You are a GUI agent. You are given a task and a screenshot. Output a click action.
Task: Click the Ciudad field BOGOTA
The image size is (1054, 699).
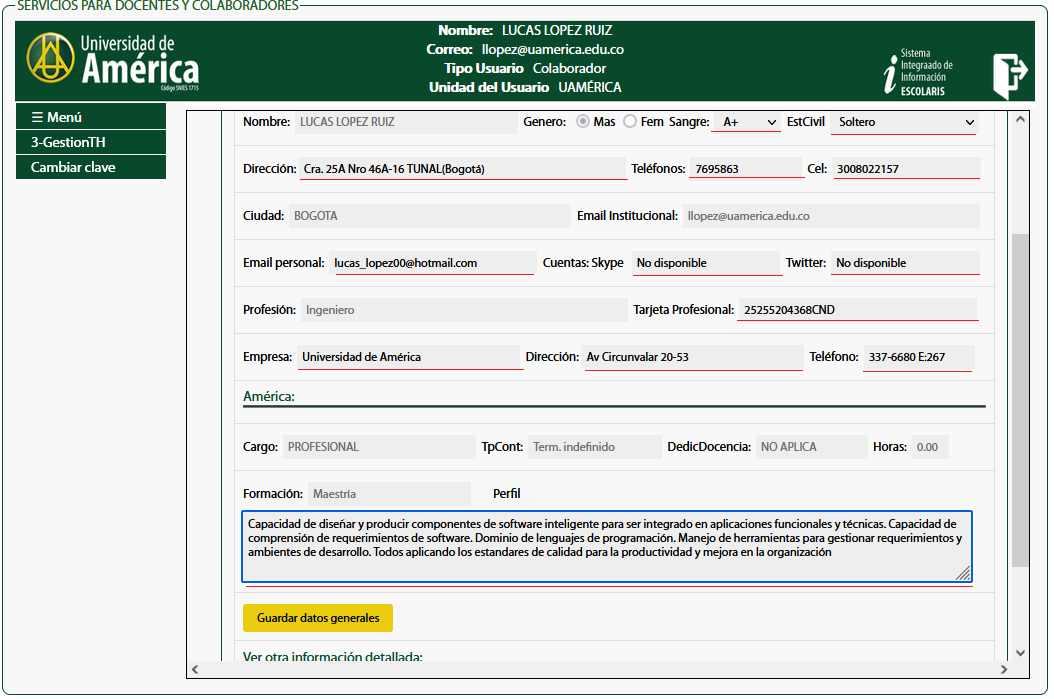pos(430,216)
